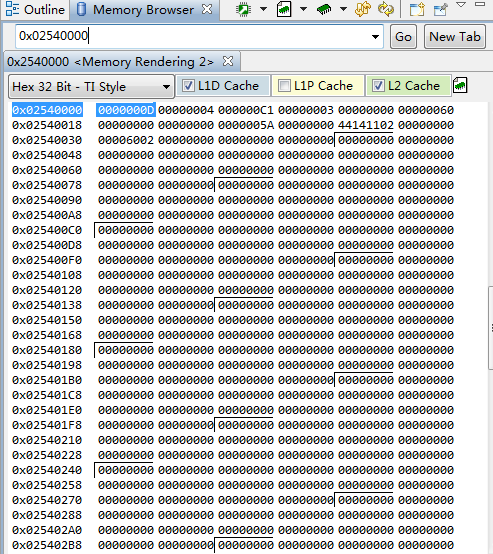This screenshot has width=493, height=554.
Task: Click the memory value 44141102
Action: [366, 125]
